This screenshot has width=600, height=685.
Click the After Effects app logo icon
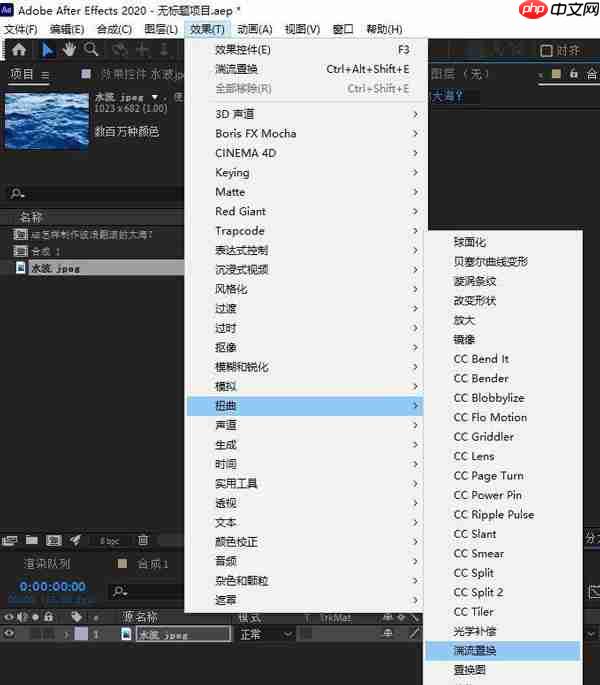[7, 10]
